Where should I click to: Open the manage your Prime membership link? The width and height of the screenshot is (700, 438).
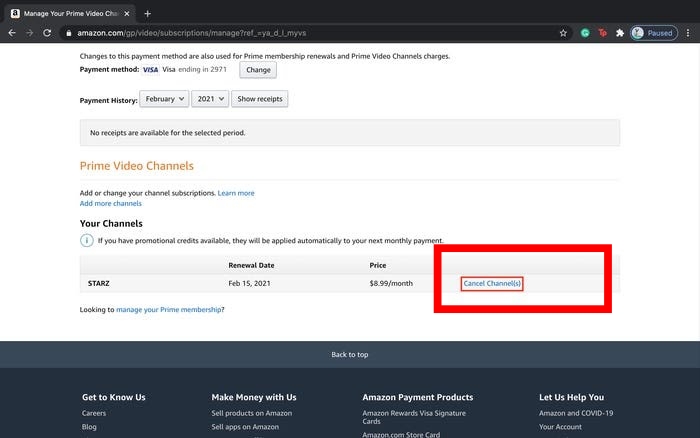169,309
